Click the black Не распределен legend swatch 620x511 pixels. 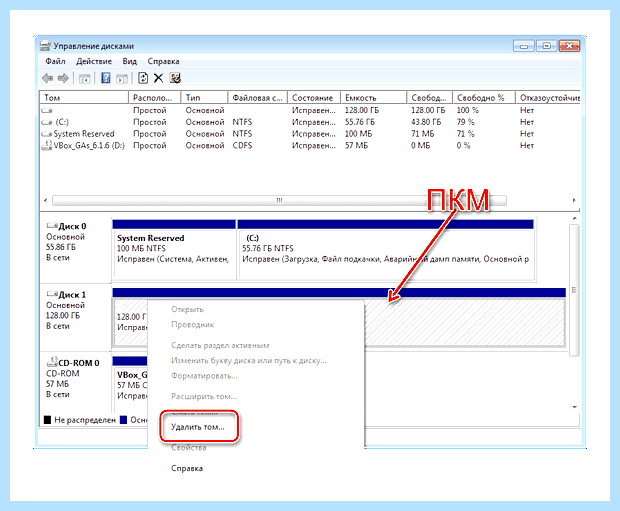click(x=47, y=420)
